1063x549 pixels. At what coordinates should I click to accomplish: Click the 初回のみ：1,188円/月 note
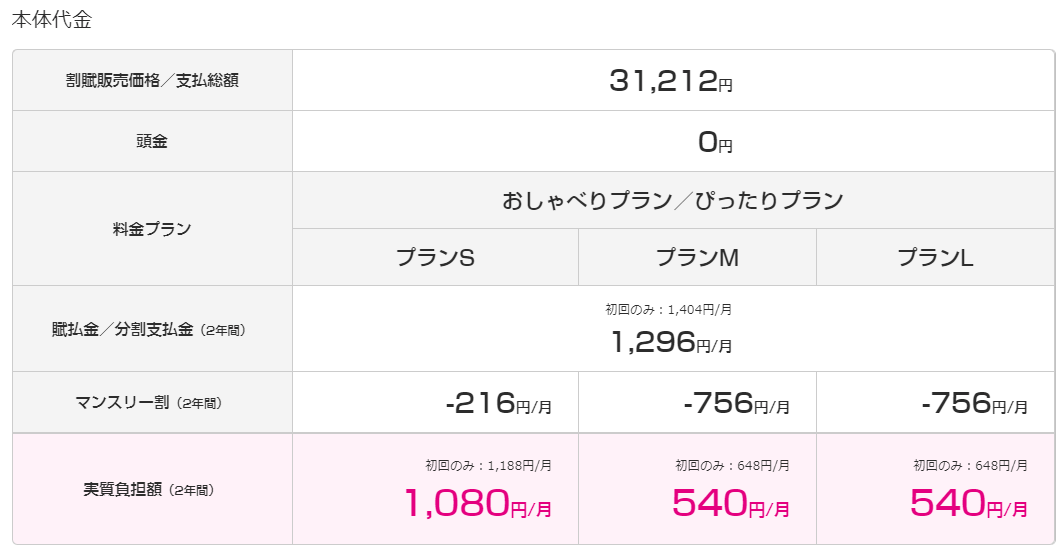488,466
